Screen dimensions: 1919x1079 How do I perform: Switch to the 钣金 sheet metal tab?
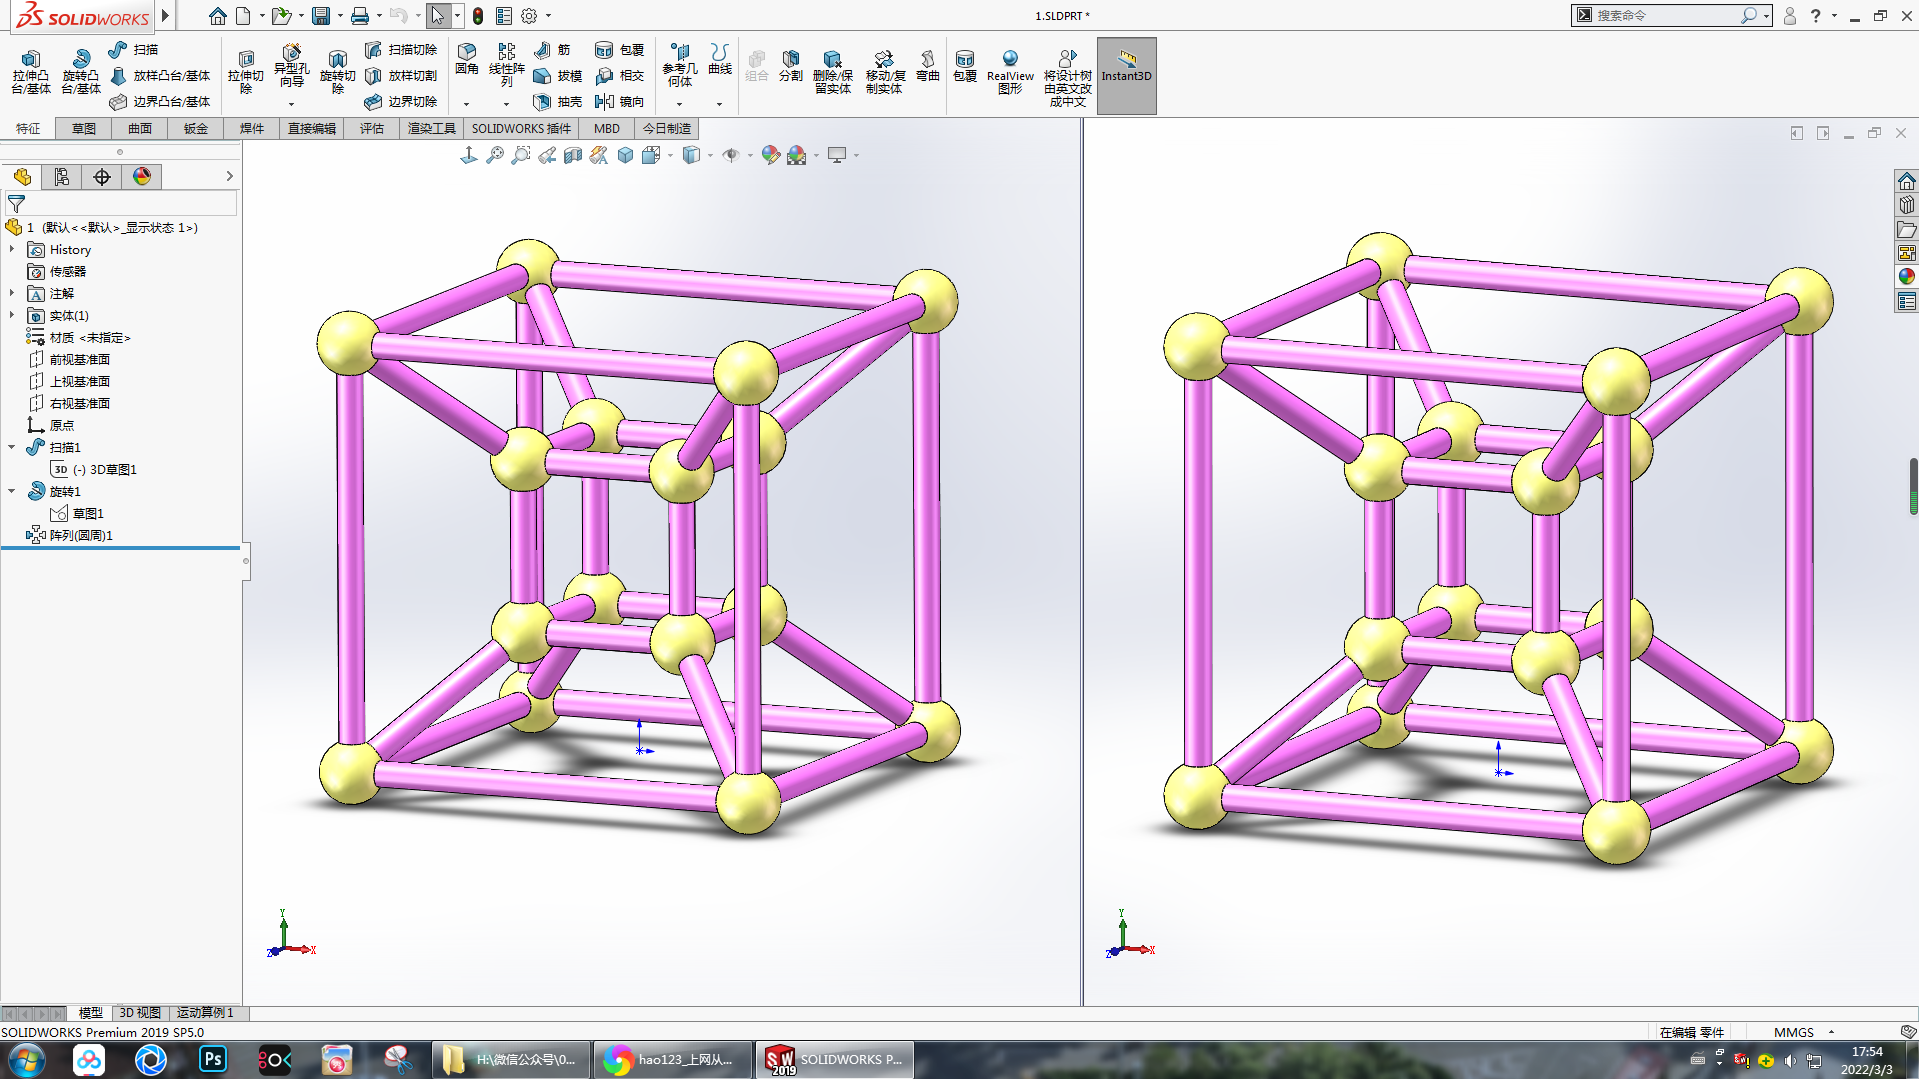[x=196, y=128]
